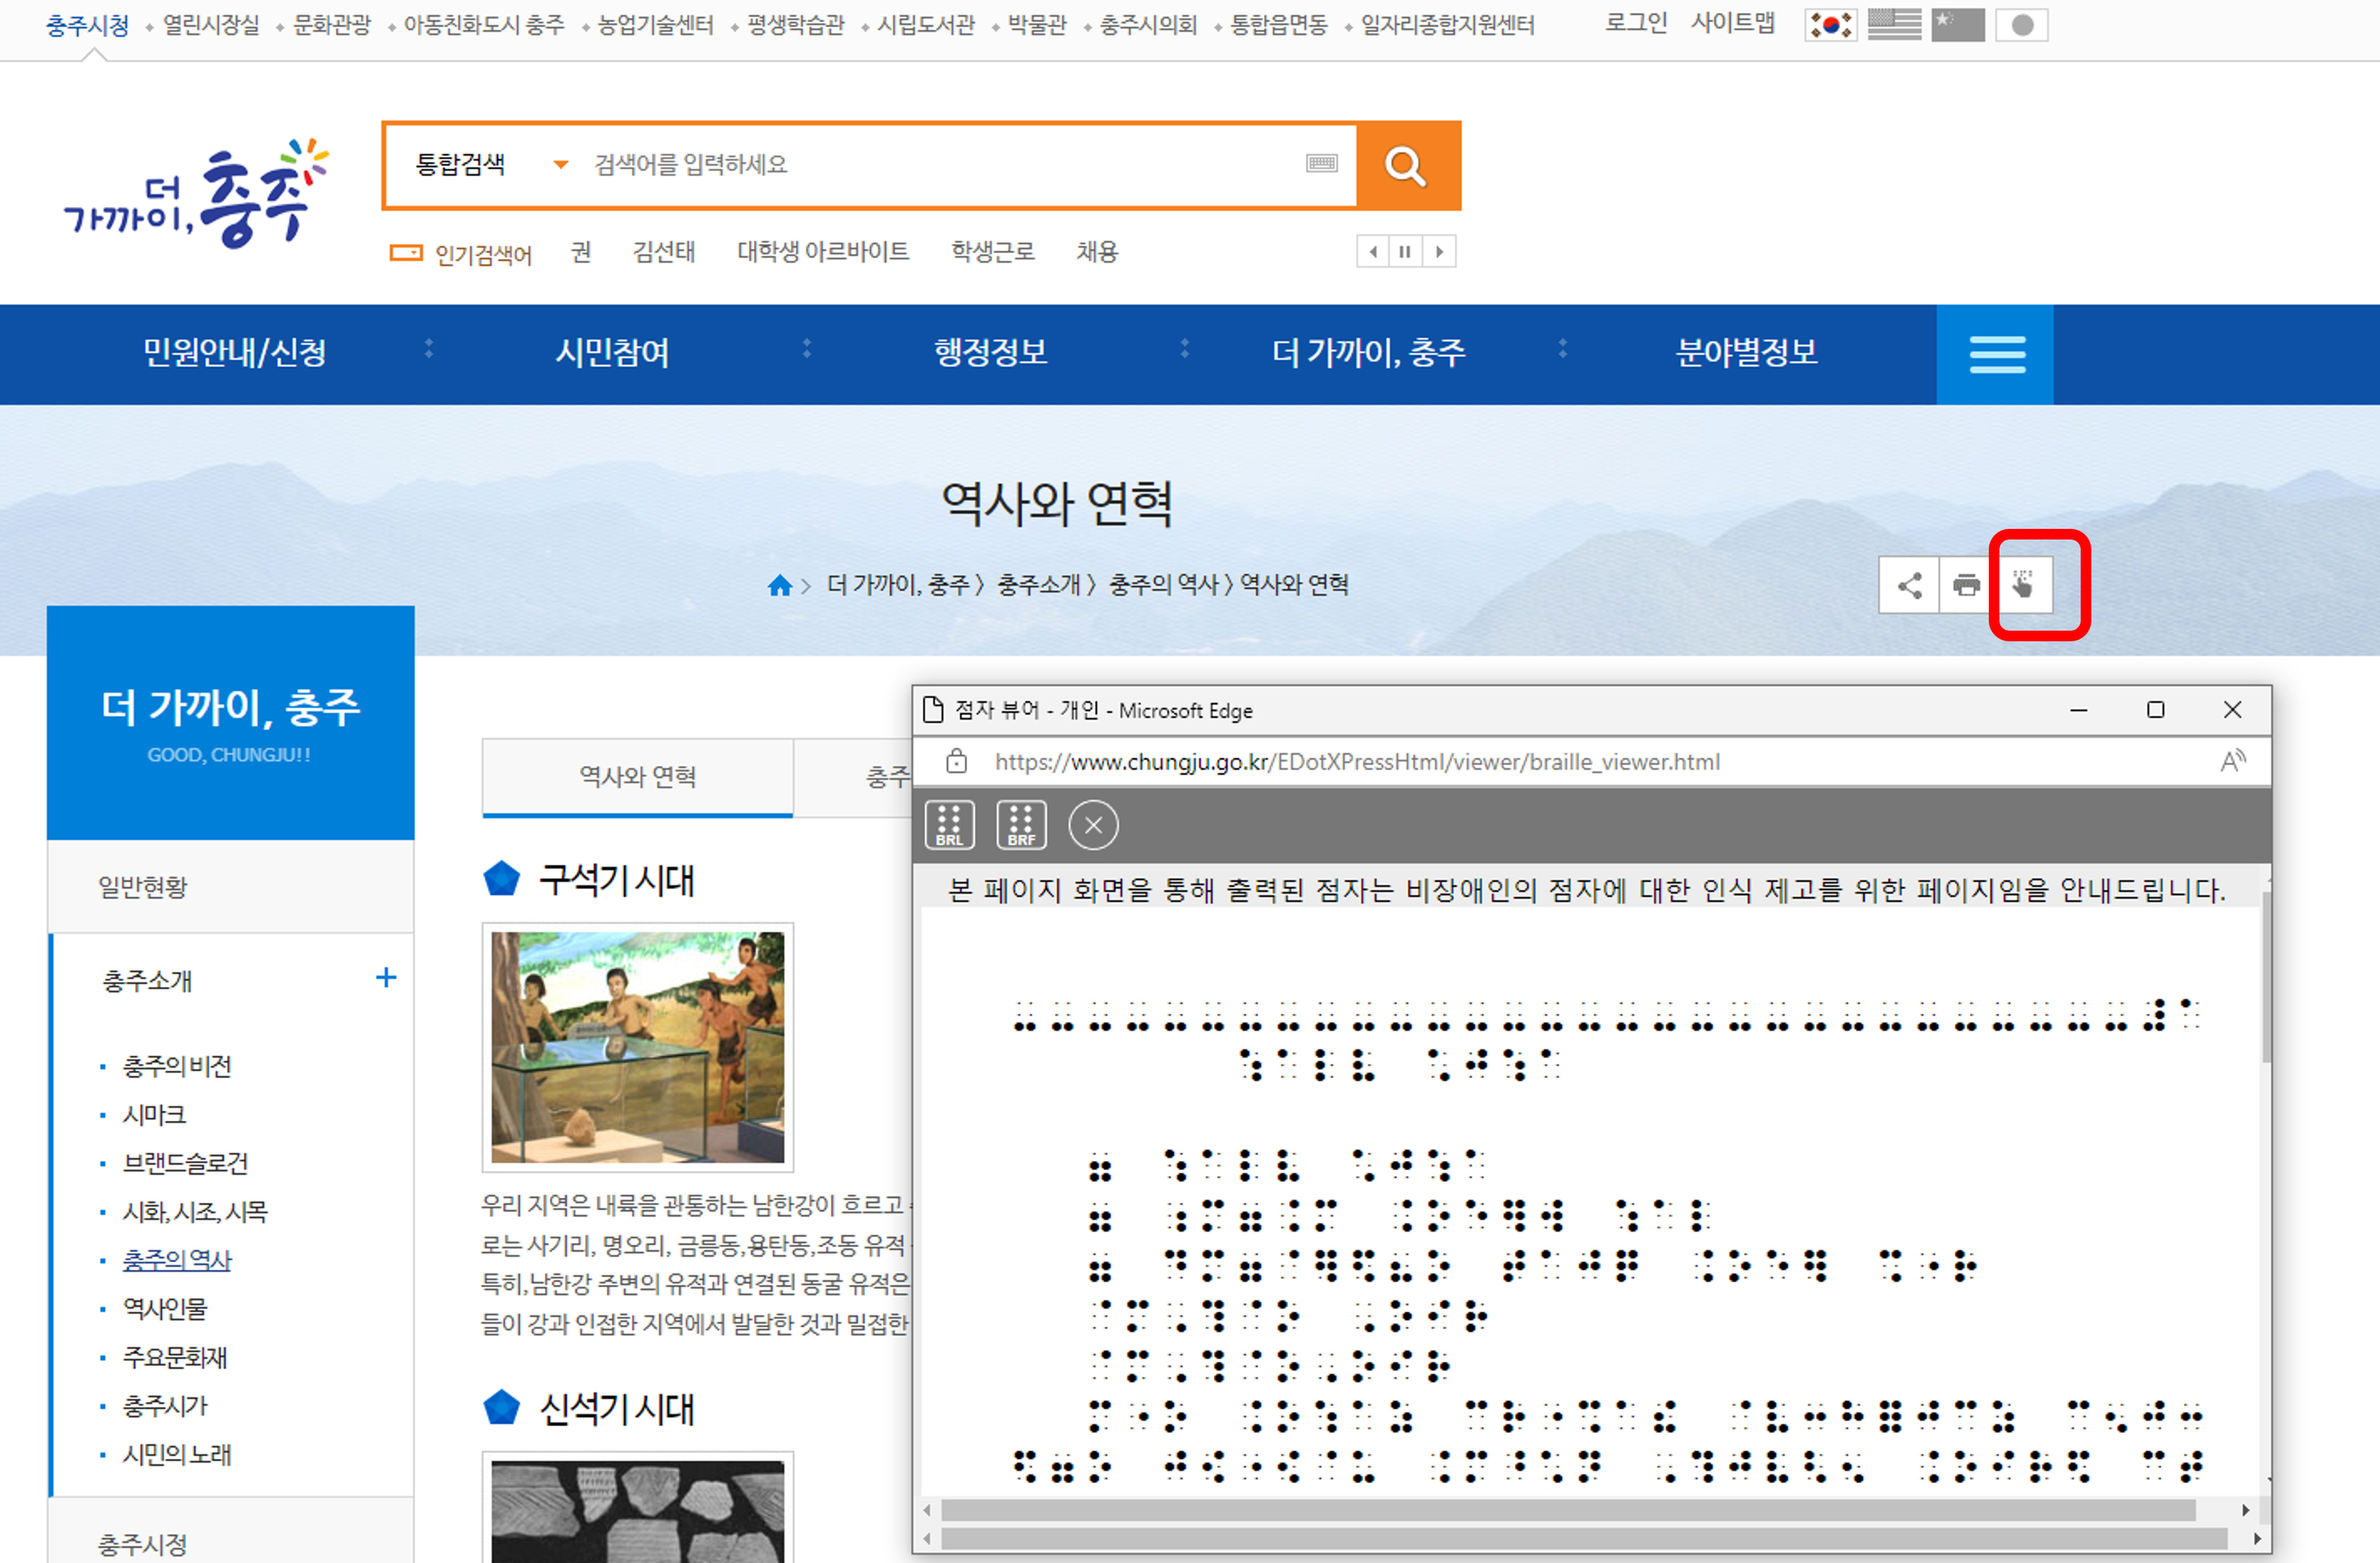
Task: Download BRL file in braille viewer
Action: pos(949,825)
